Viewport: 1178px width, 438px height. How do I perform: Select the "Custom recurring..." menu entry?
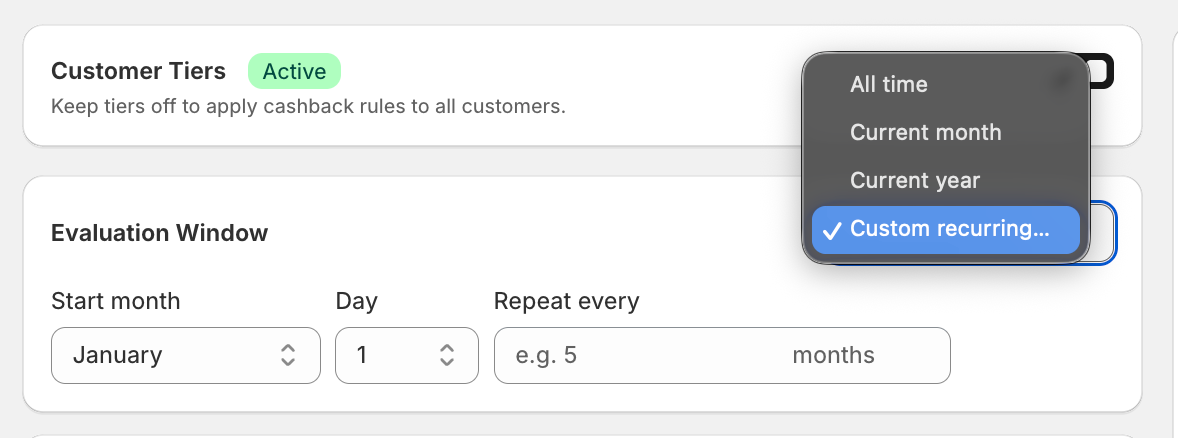948,229
